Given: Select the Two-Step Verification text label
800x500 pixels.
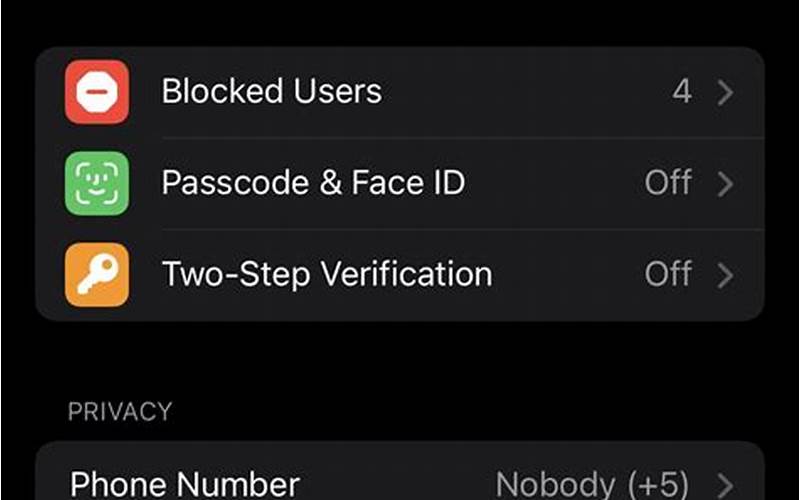Looking at the screenshot, I should pyautogui.click(x=327, y=274).
